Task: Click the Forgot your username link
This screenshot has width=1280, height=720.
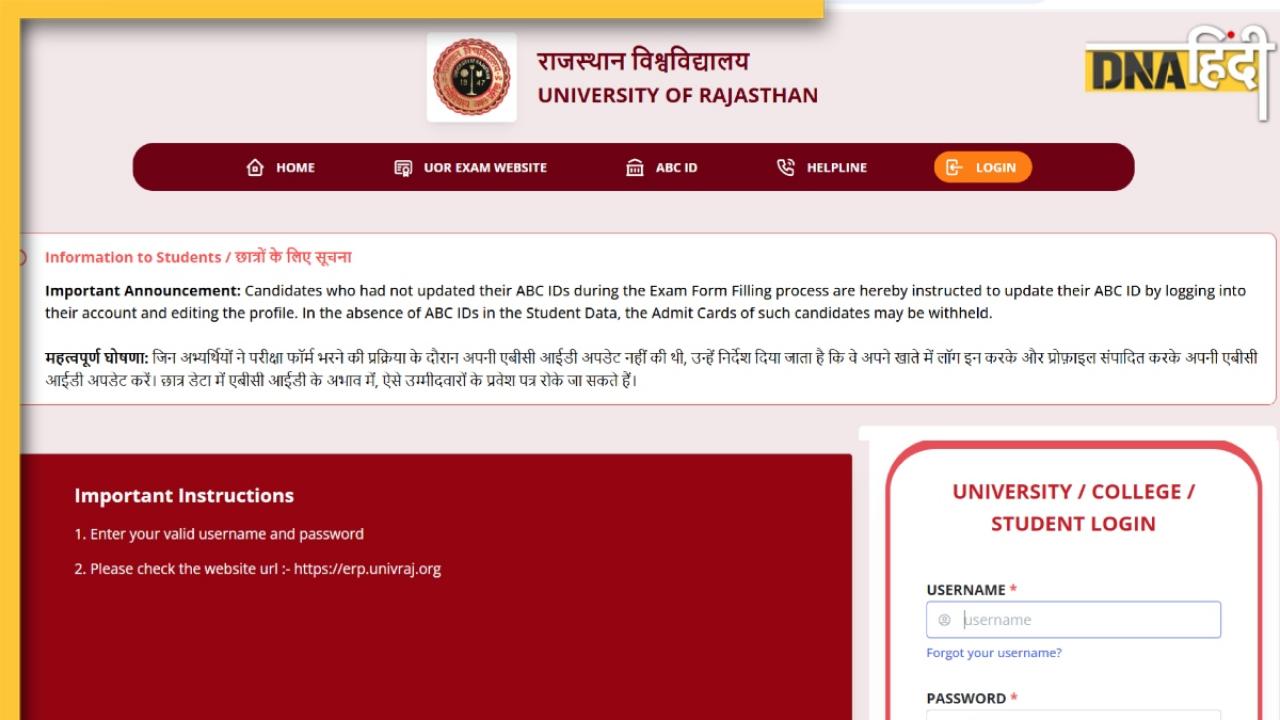Action: 994,653
